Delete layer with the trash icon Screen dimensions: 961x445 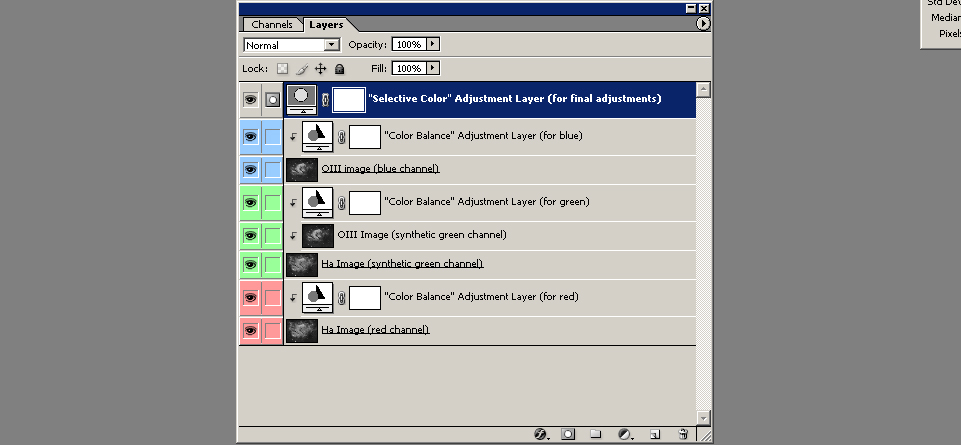click(x=683, y=435)
